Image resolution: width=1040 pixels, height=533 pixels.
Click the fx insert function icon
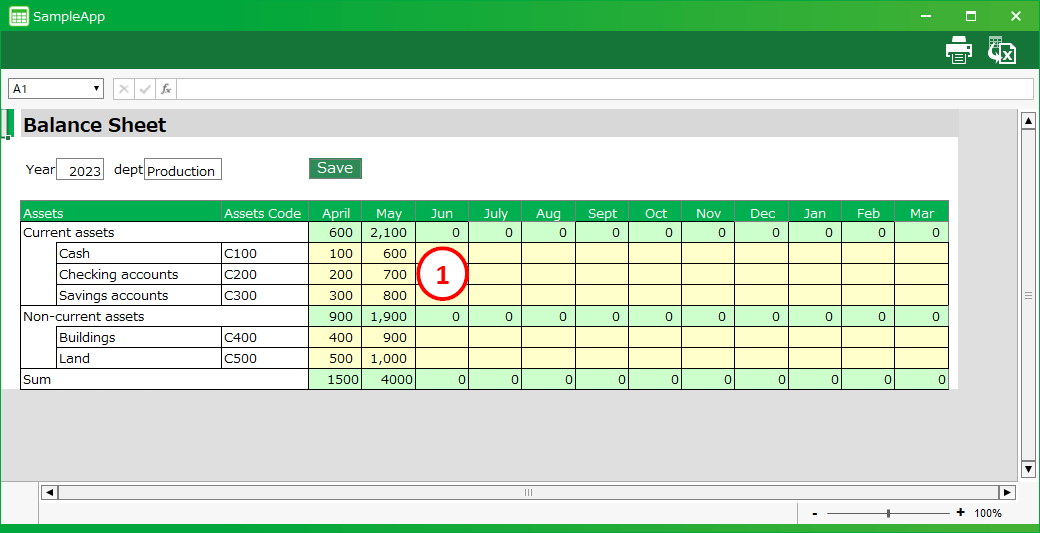click(x=166, y=89)
